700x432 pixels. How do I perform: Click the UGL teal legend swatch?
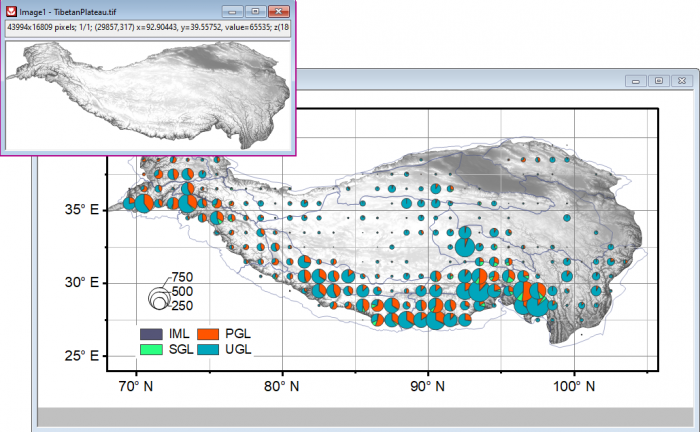[x=209, y=349]
